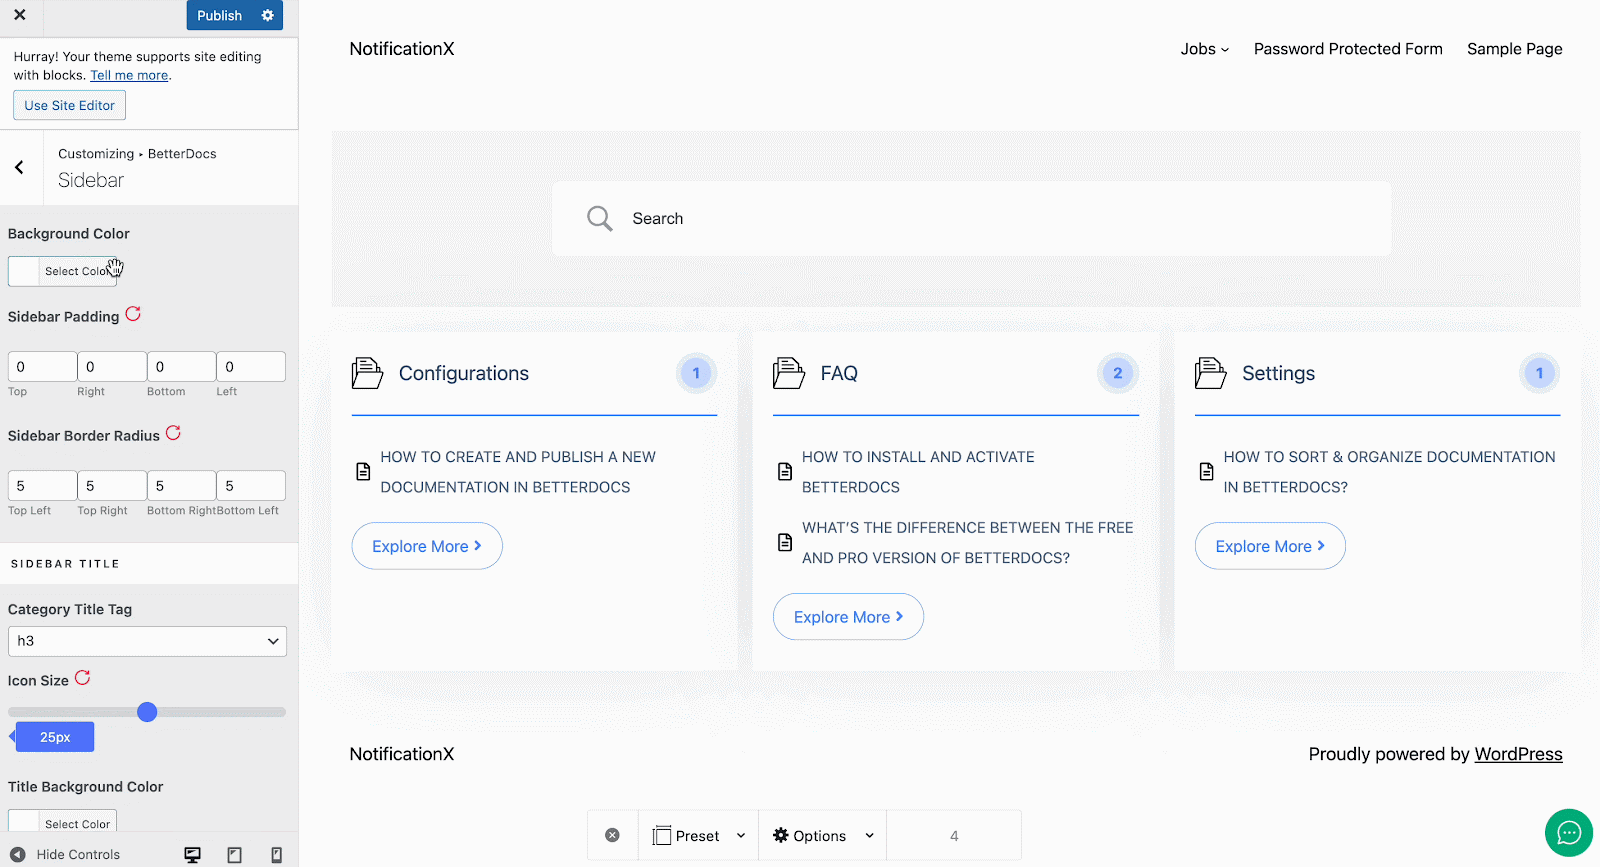Click NotificationX site title in header
Image resolution: width=1600 pixels, height=867 pixels.
(x=402, y=49)
